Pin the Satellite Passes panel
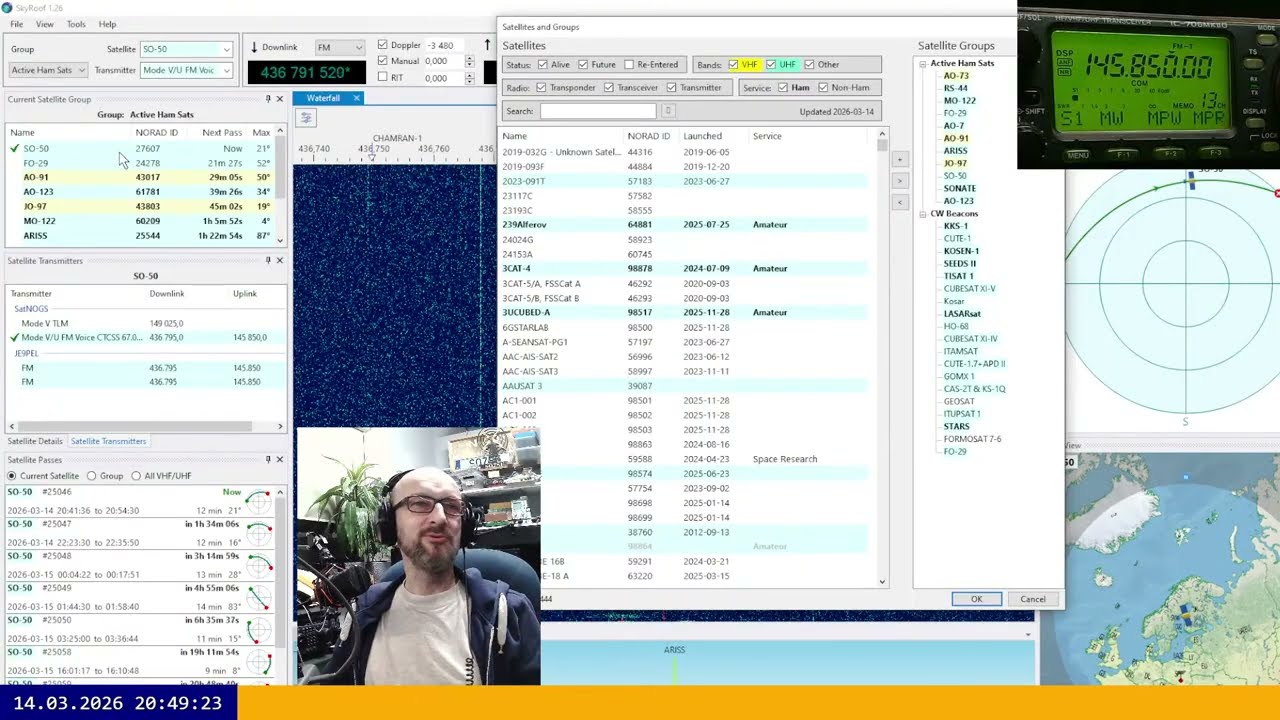The image size is (1280, 720). (268, 460)
